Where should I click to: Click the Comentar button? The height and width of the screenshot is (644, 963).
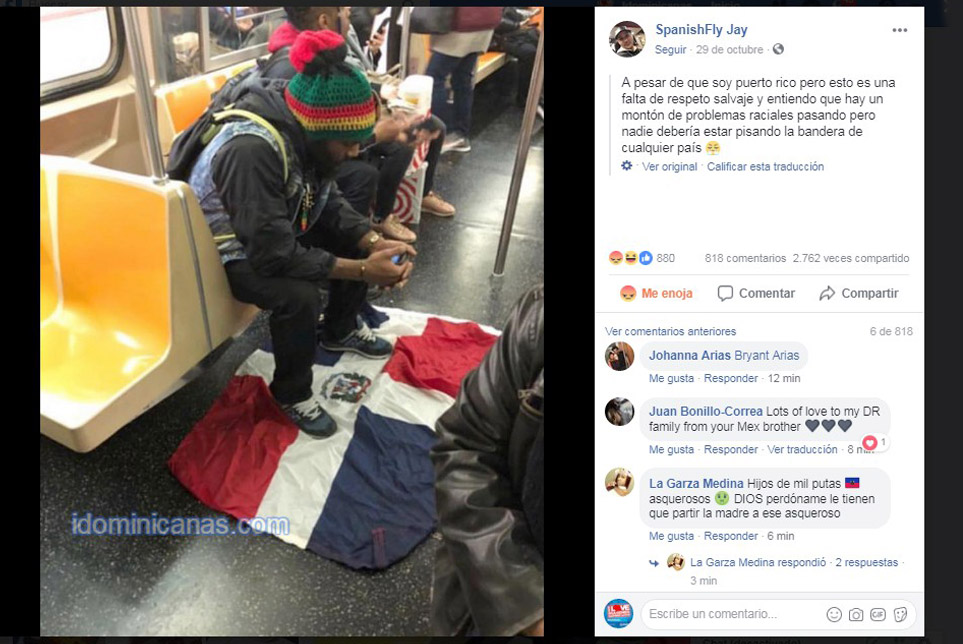click(x=756, y=293)
